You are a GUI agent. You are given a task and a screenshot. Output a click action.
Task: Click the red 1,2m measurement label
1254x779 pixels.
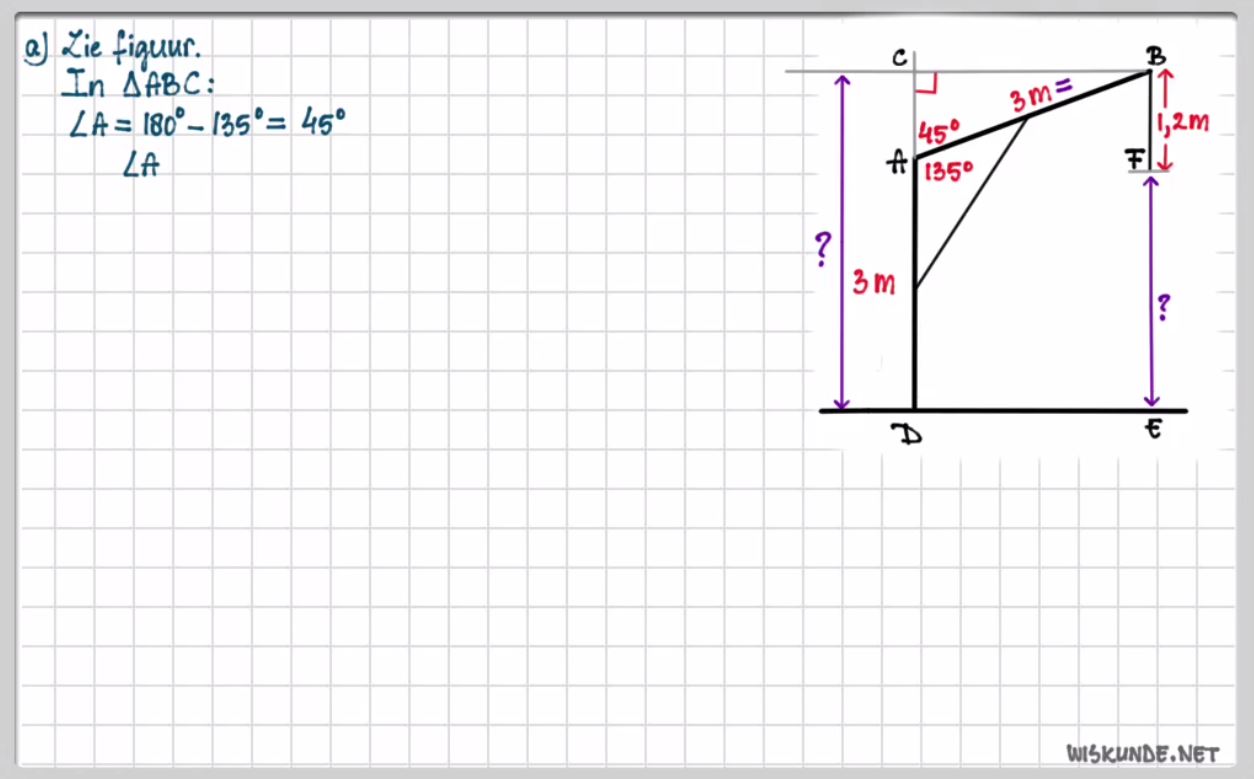pos(1184,123)
